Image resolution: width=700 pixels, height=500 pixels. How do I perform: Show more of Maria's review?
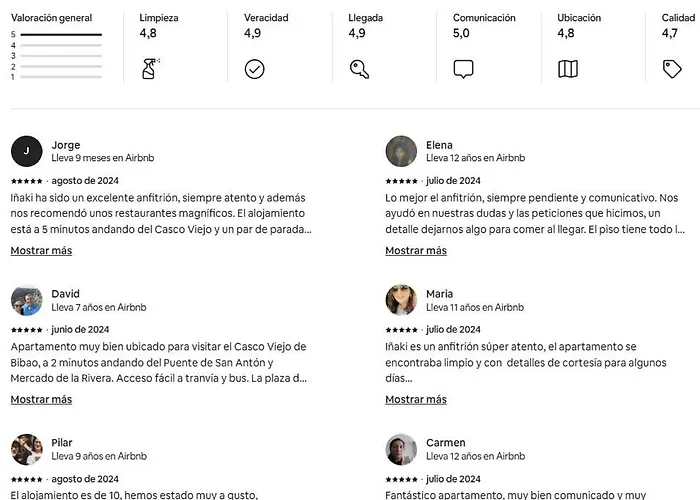(x=416, y=399)
